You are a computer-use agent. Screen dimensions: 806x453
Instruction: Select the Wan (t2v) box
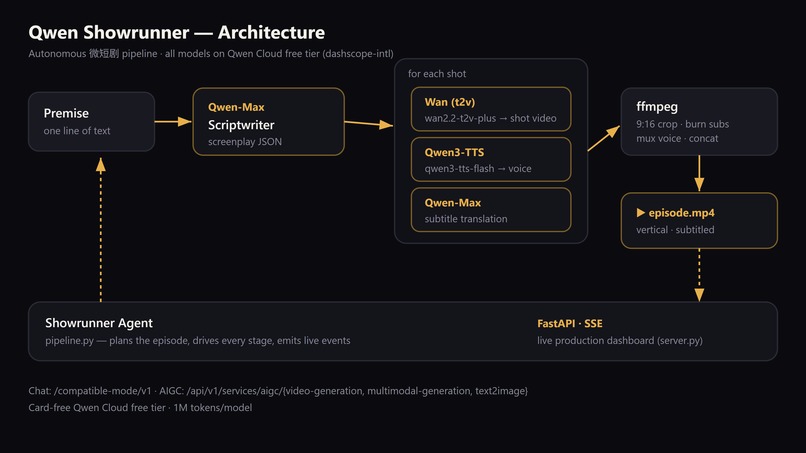click(x=491, y=109)
